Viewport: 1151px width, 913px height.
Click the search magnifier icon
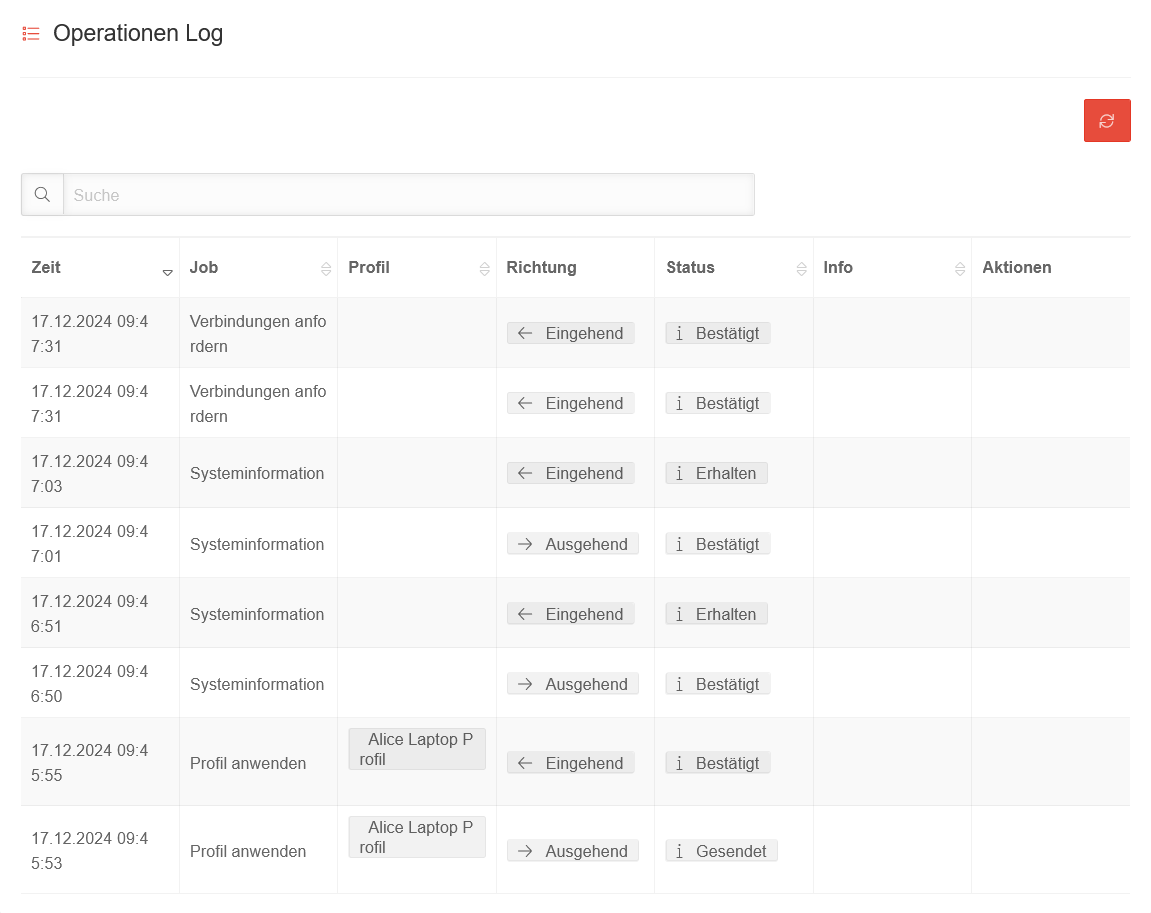point(42,195)
